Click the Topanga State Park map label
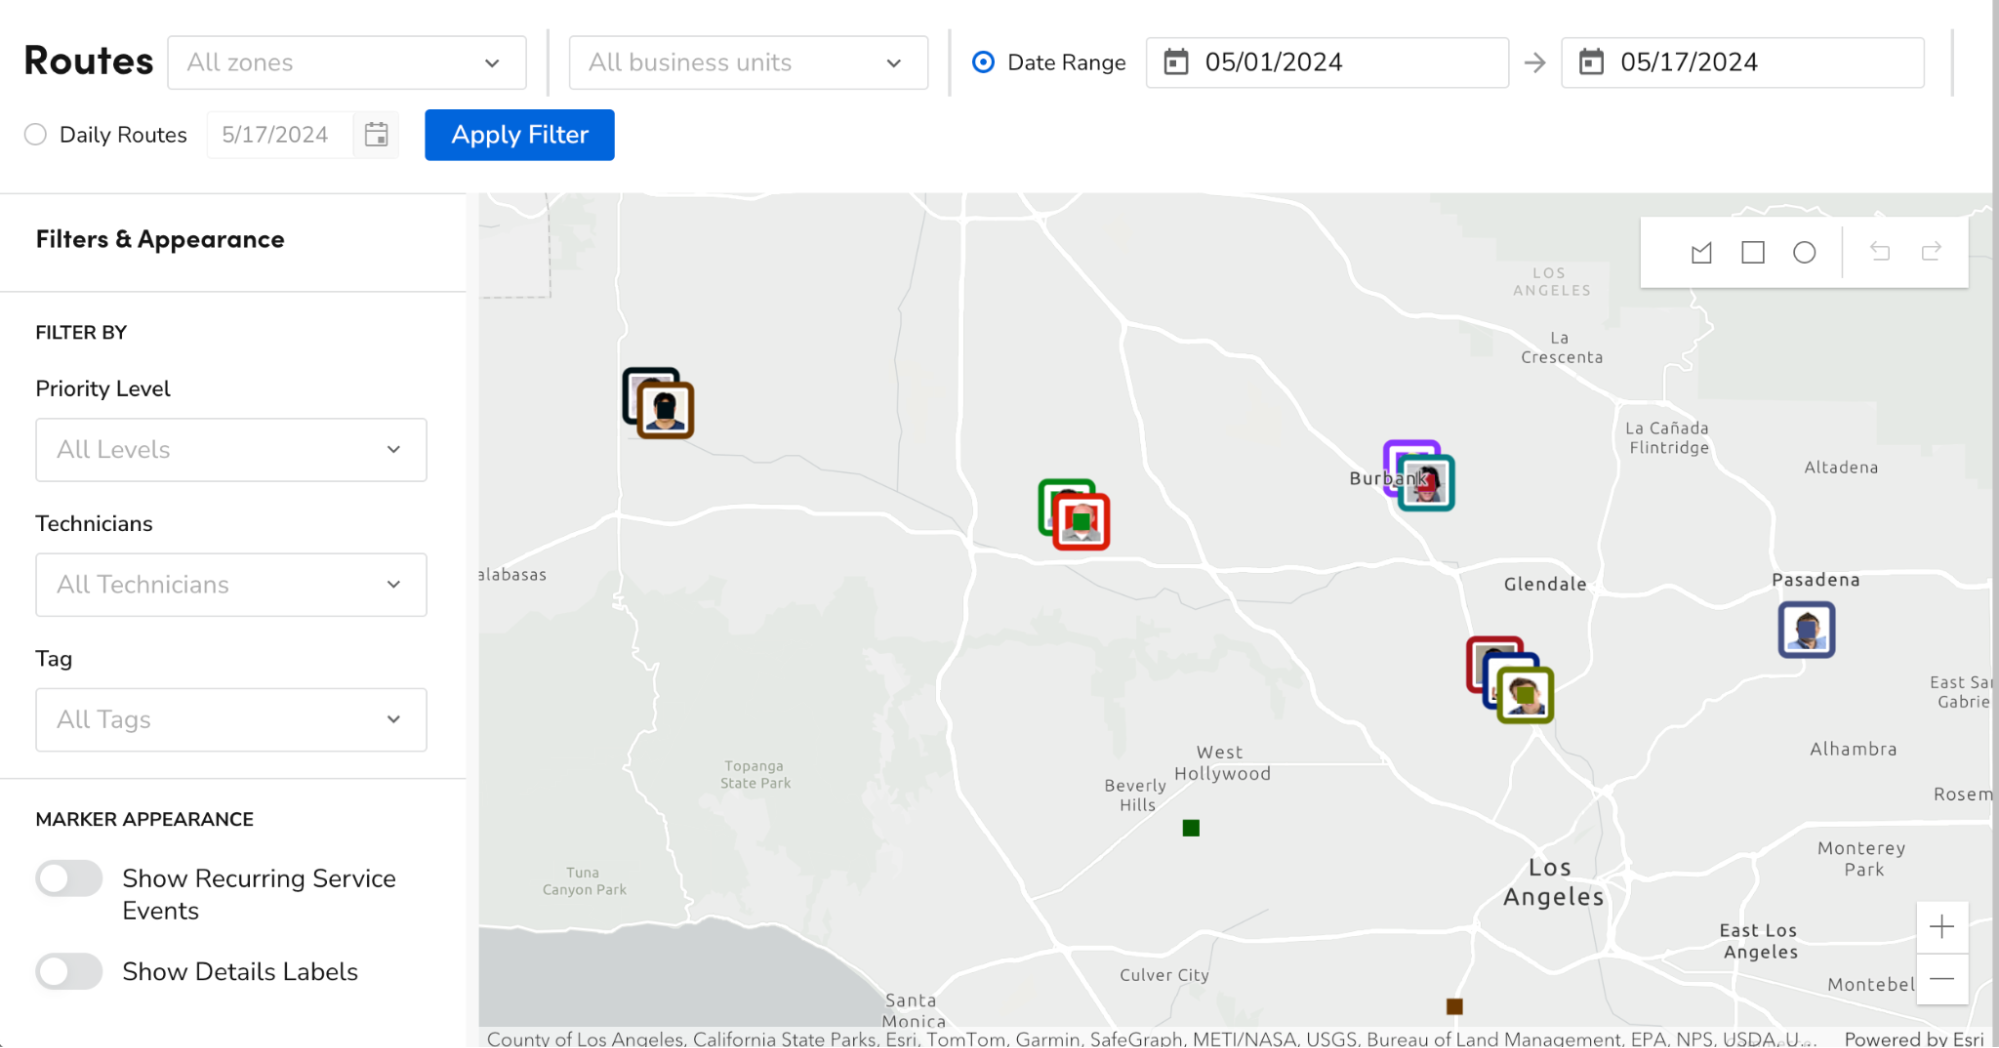1999x1048 pixels. [755, 775]
